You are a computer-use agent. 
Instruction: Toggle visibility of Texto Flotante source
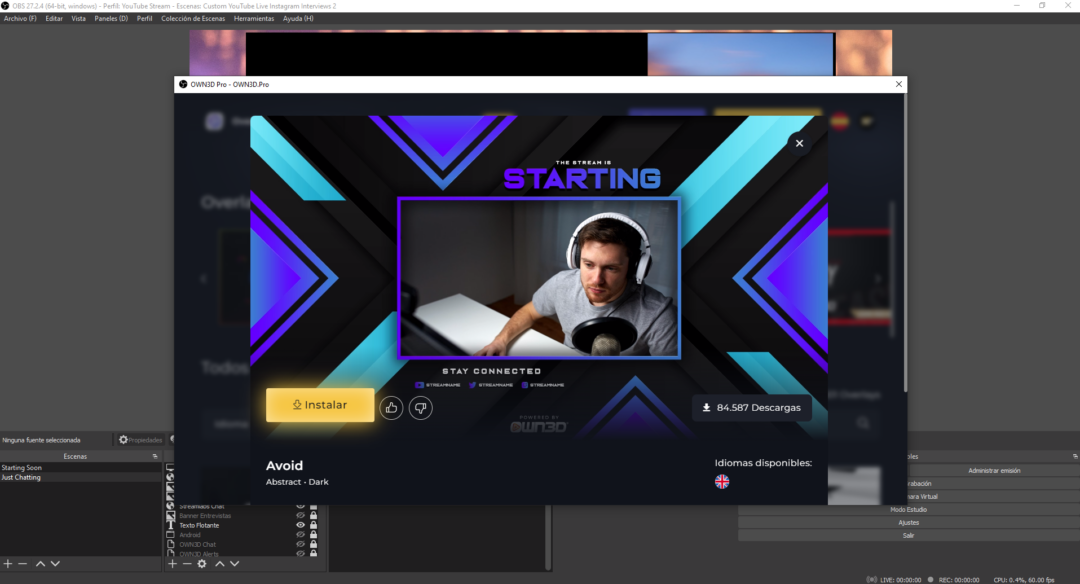(300, 525)
